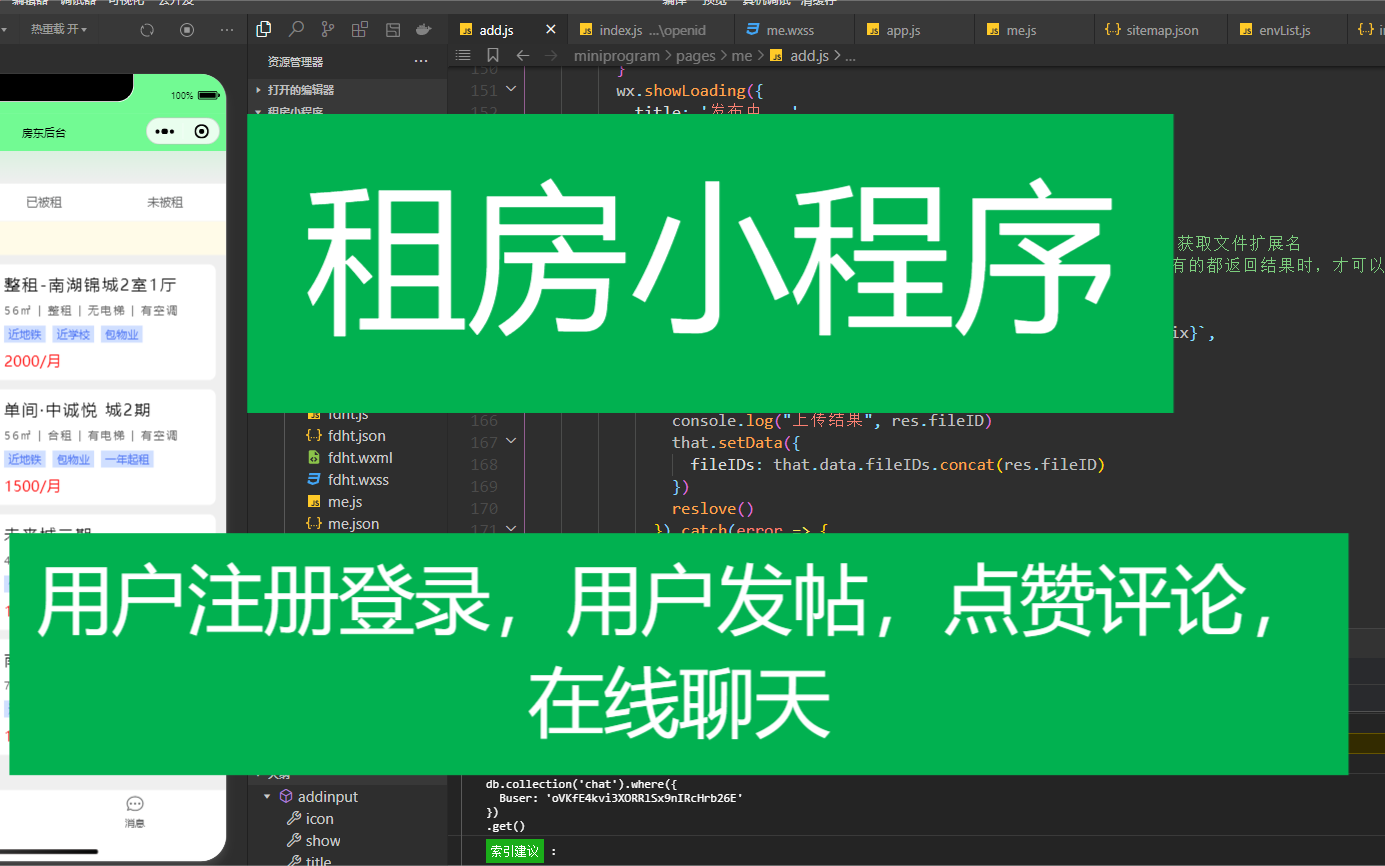Open the 整租-南湖锦城2室1厅 listing card
Image resolution: width=1385 pixels, height=866 pixels.
tap(107, 321)
